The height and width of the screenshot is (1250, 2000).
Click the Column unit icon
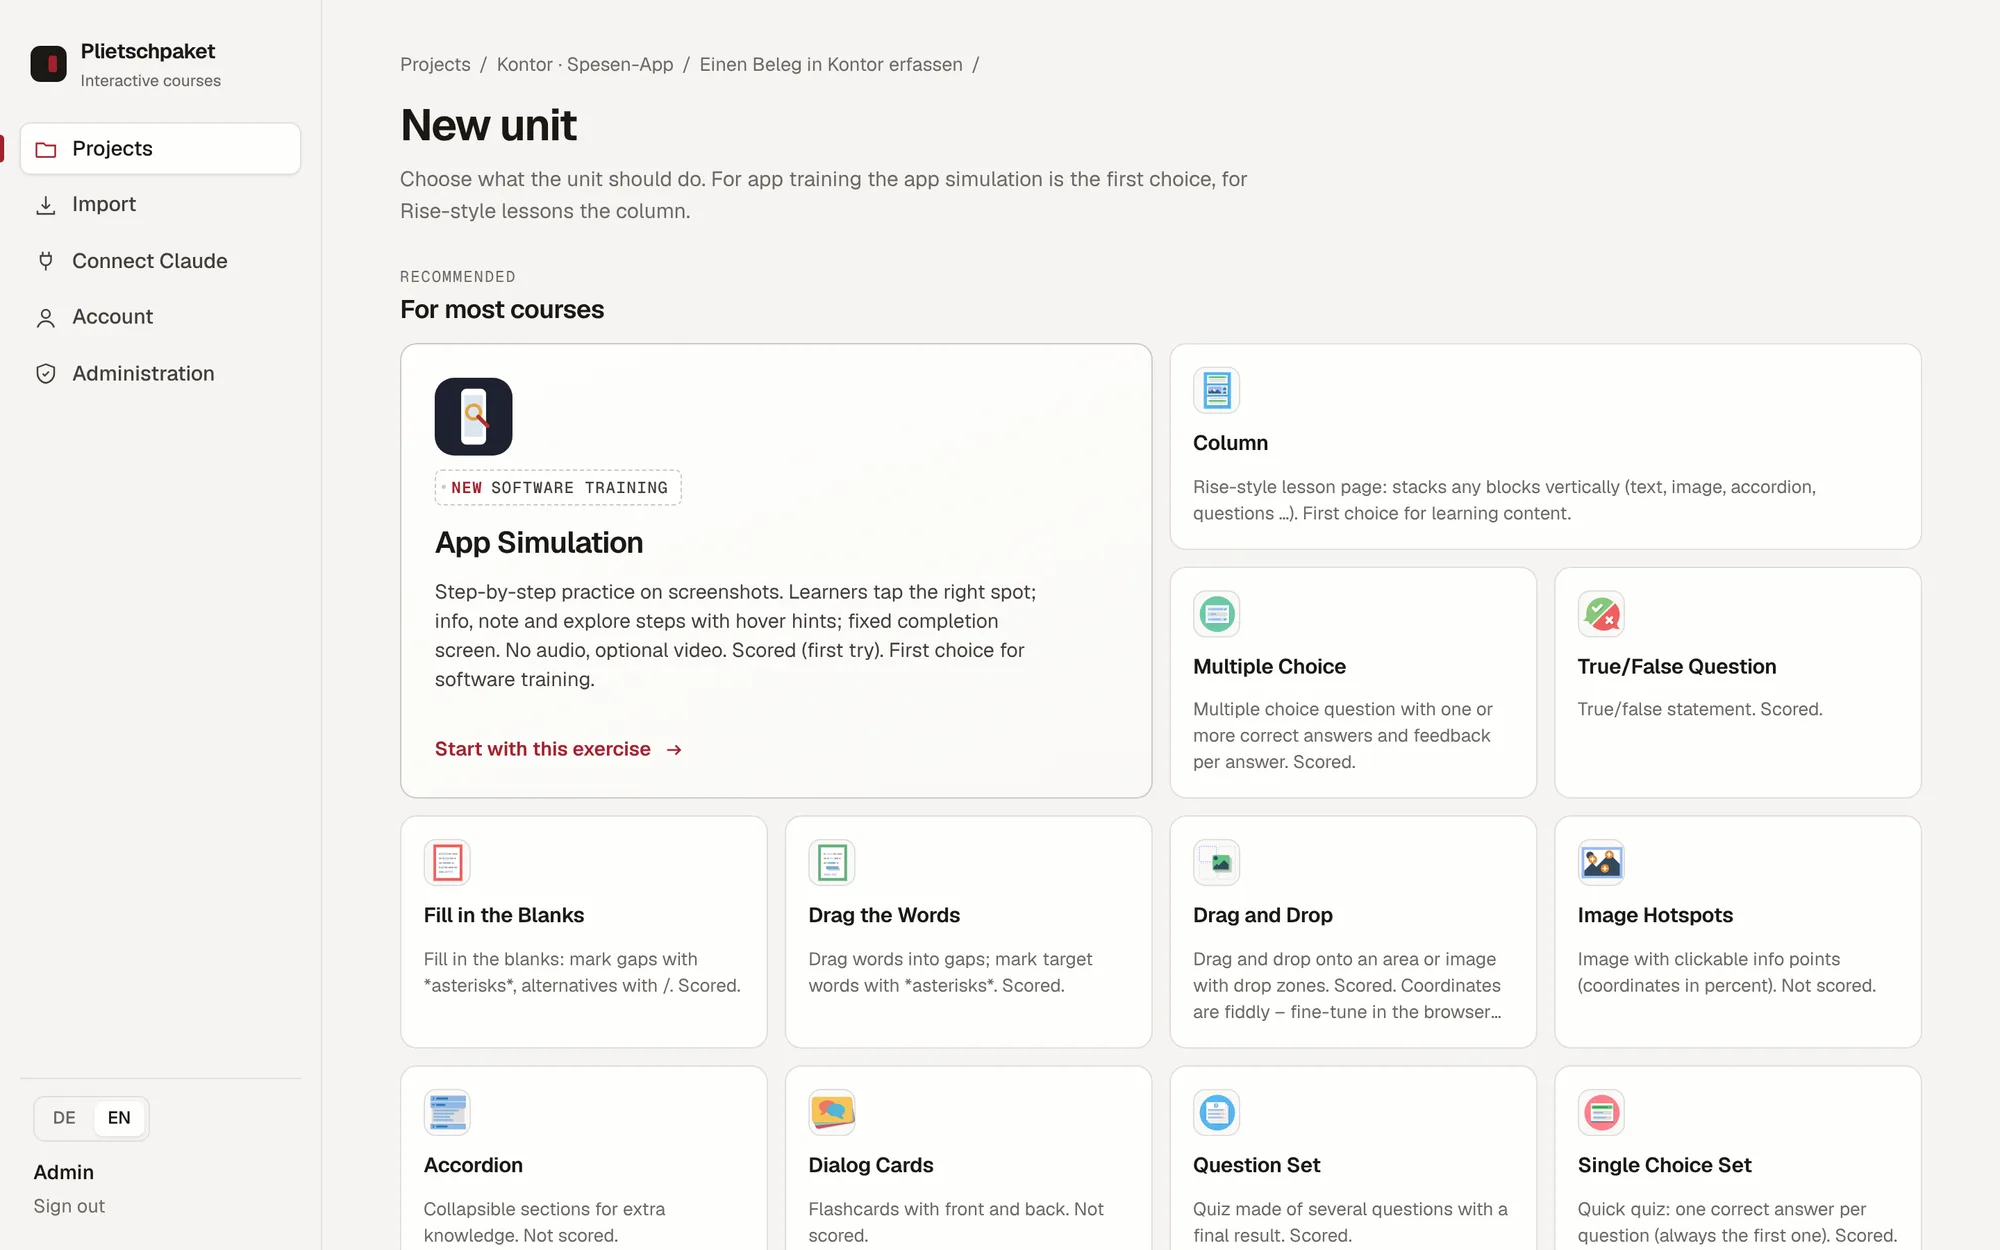(1216, 390)
